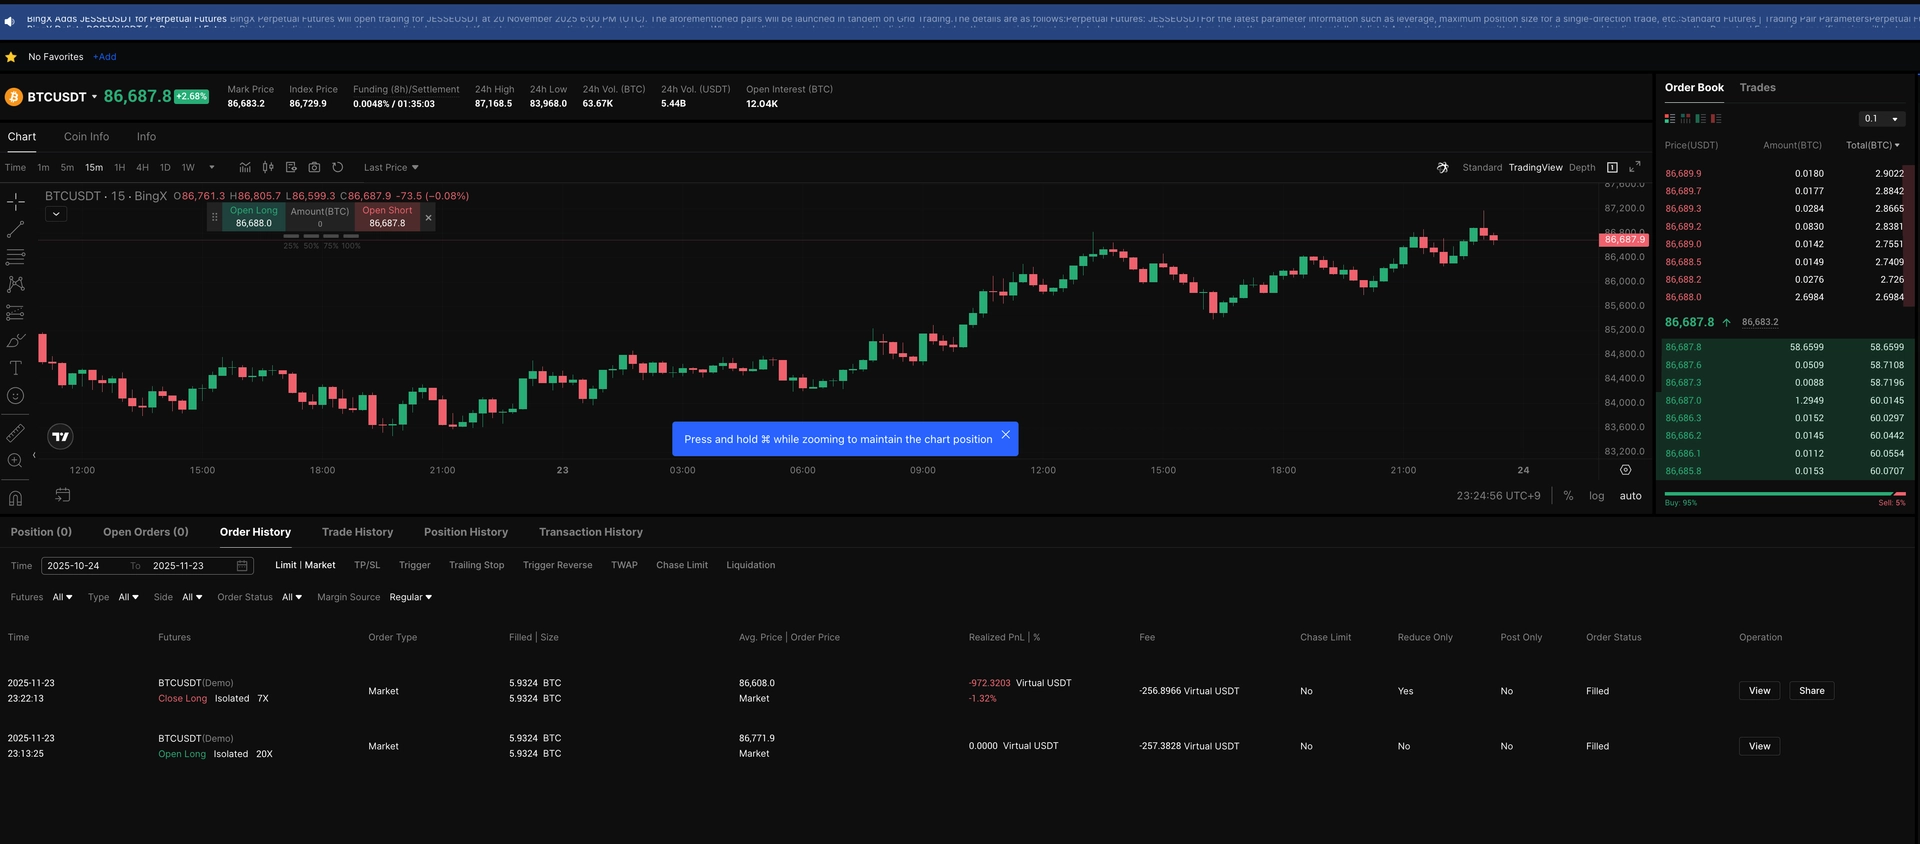Enable the magnet snap tool
The width and height of the screenshot is (1920, 844).
(15, 498)
